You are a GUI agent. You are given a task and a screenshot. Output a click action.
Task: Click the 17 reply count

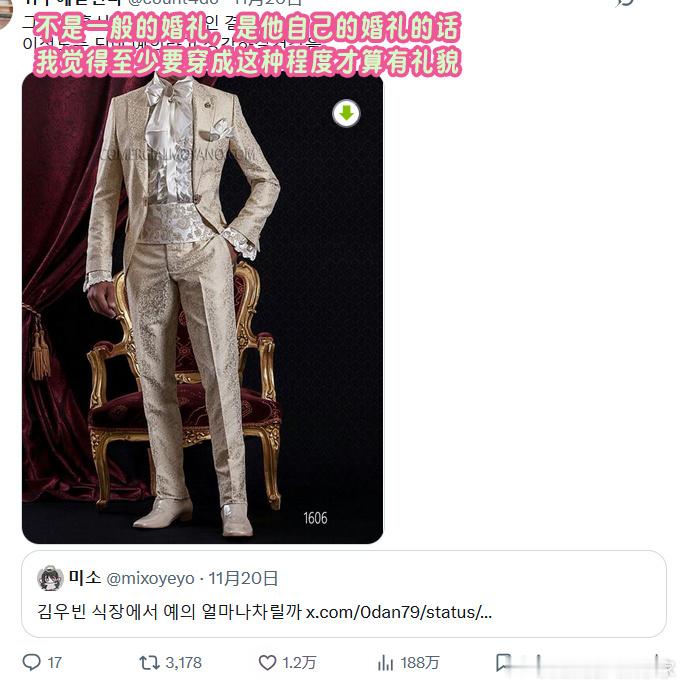click(54, 663)
